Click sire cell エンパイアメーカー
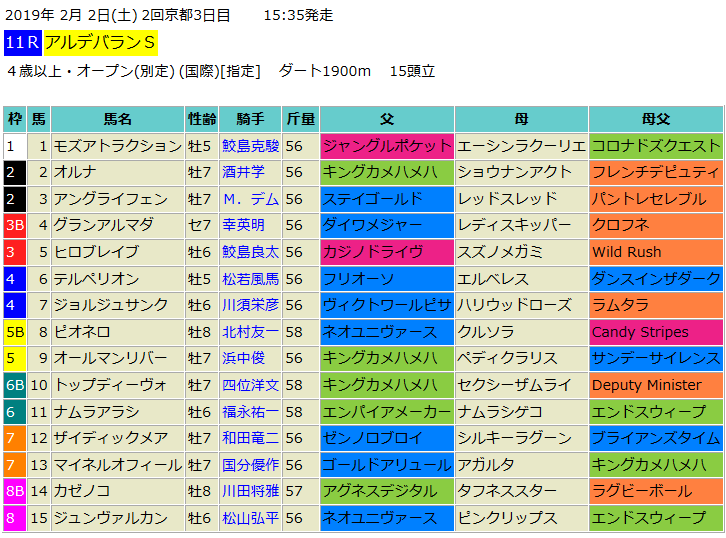 (x=387, y=412)
